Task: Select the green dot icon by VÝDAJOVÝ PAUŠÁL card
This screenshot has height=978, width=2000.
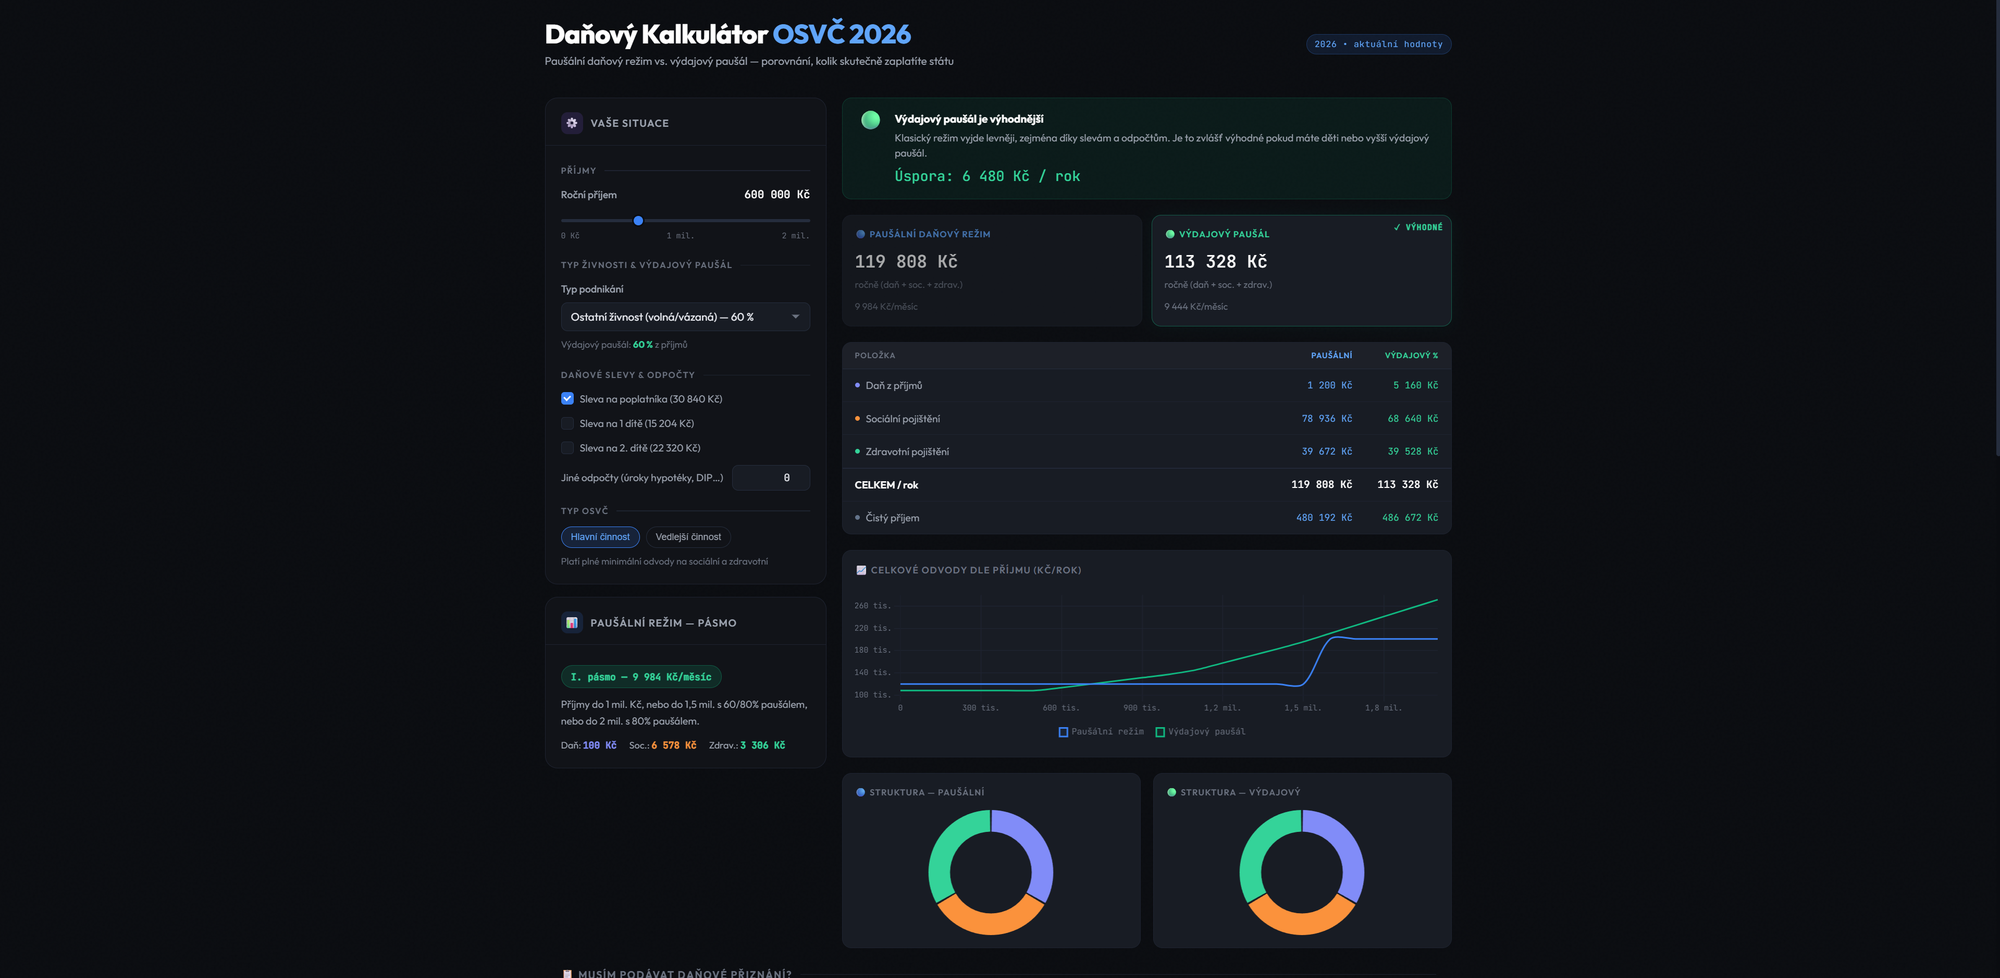Action: click(1170, 233)
